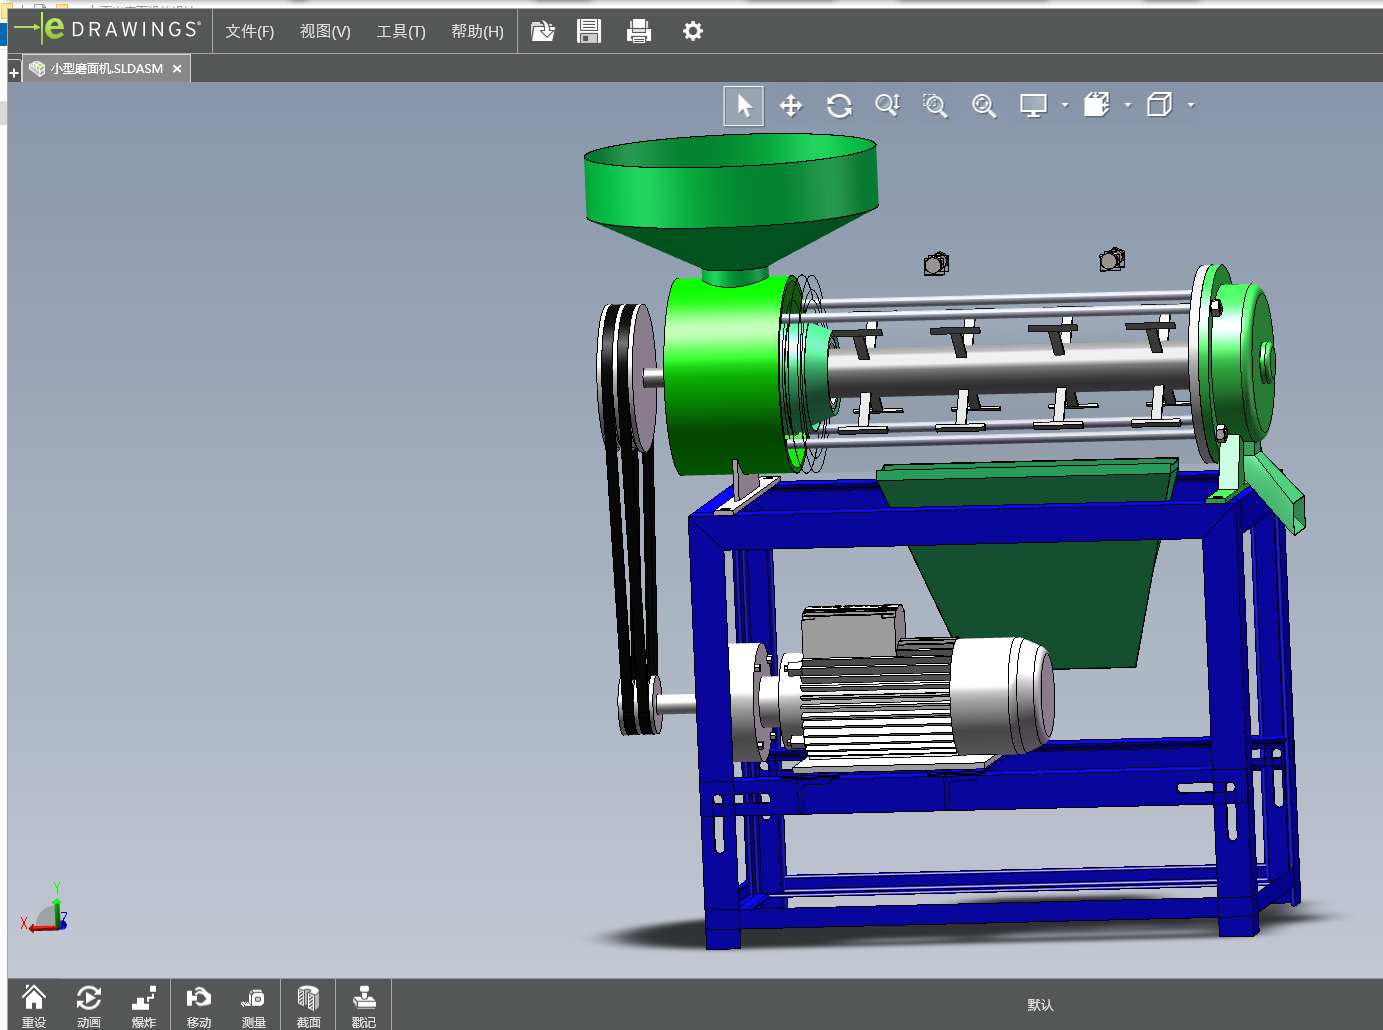This screenshot has width=1383, height=1030.
Task: Click the 重设 (Reset) home tool
Action: pyautogui.click(x=34, y=1006)
